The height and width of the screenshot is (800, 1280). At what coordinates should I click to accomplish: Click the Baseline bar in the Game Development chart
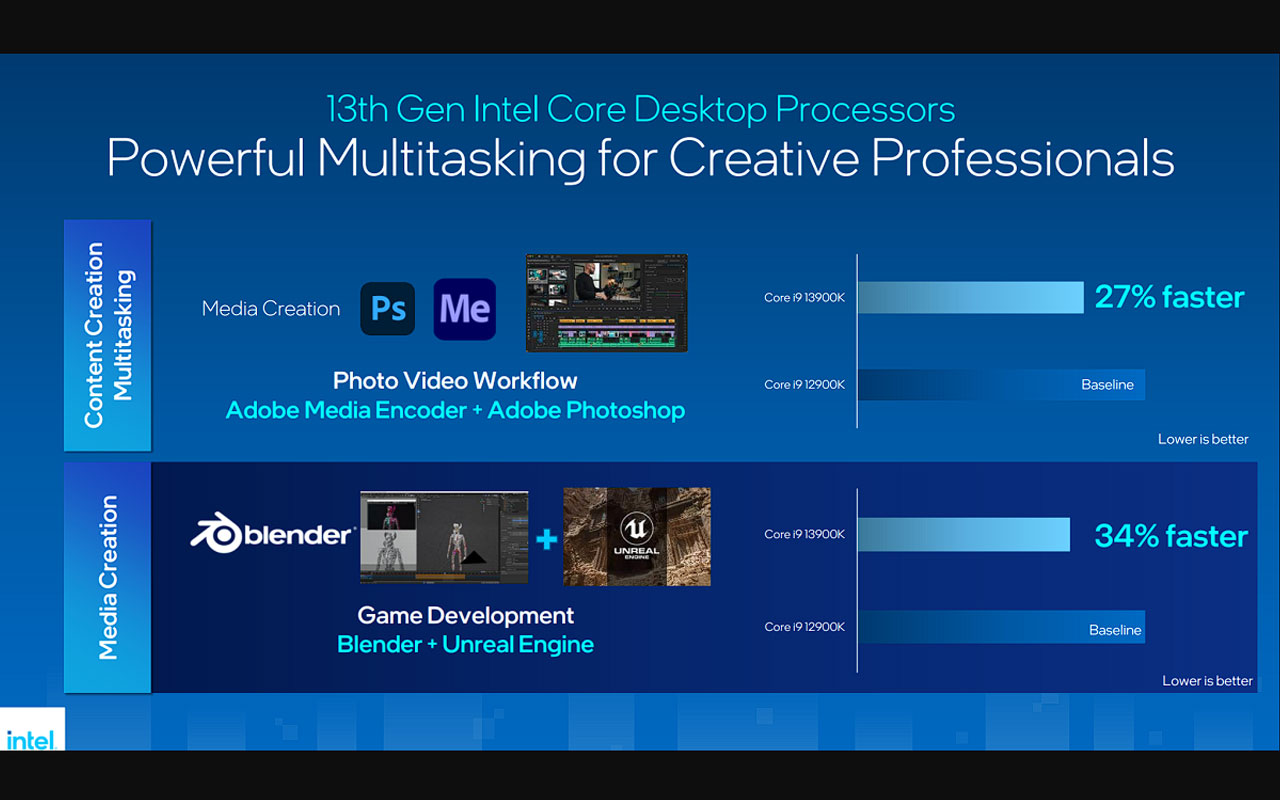click(x=1001, y=627)
